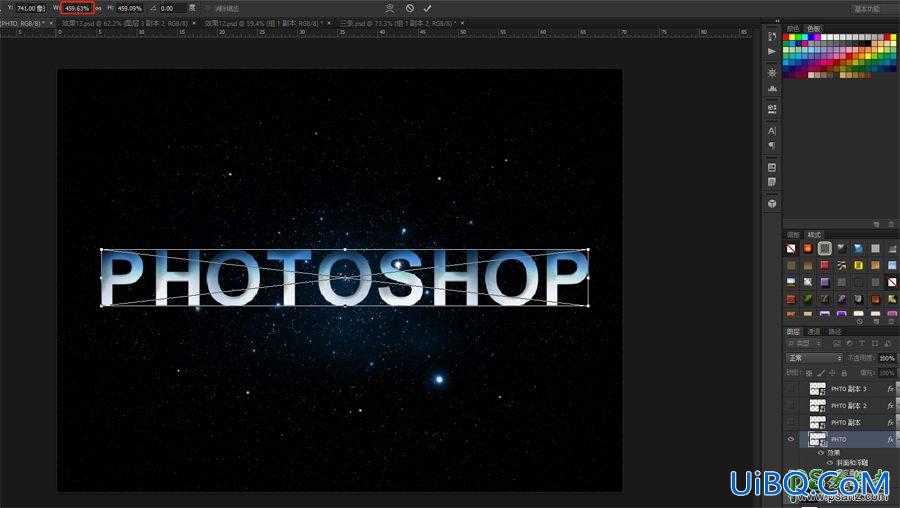Commit the transform with the checkmark icon
The image size is (900, 508).
427,8
